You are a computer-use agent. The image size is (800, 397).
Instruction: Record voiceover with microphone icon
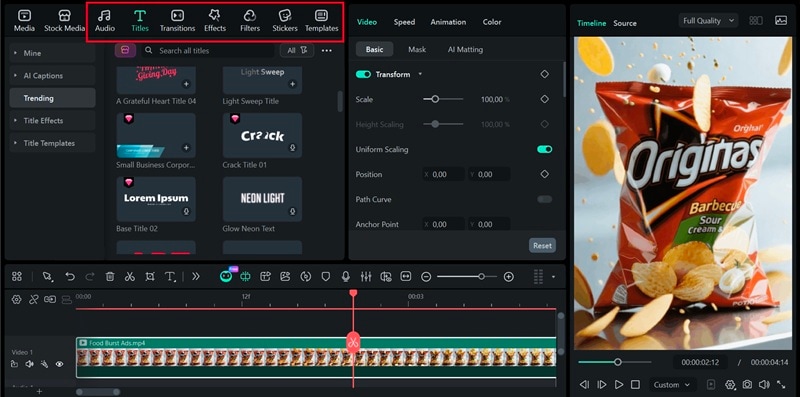tap(345, 277)
